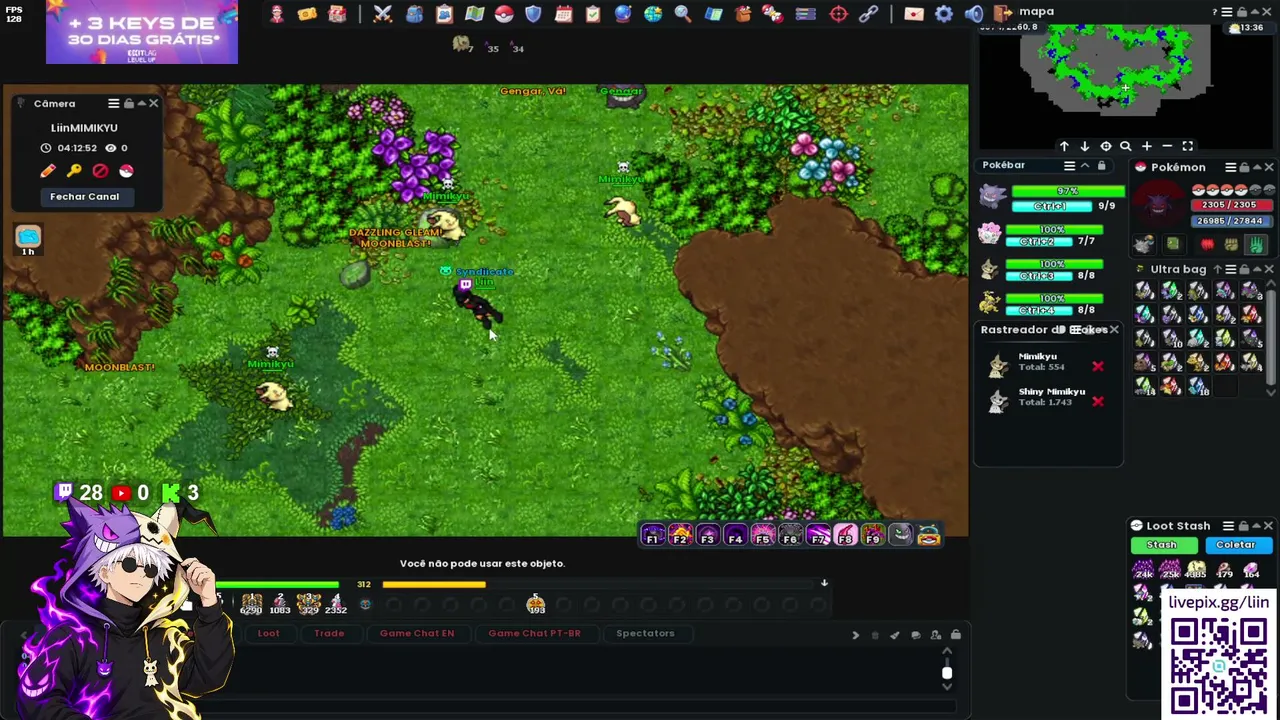Viewport: 1280px width, 720px height.
Task: Select the tan fist stance in Pokémon panel
Action: (x=1231, y=244)
